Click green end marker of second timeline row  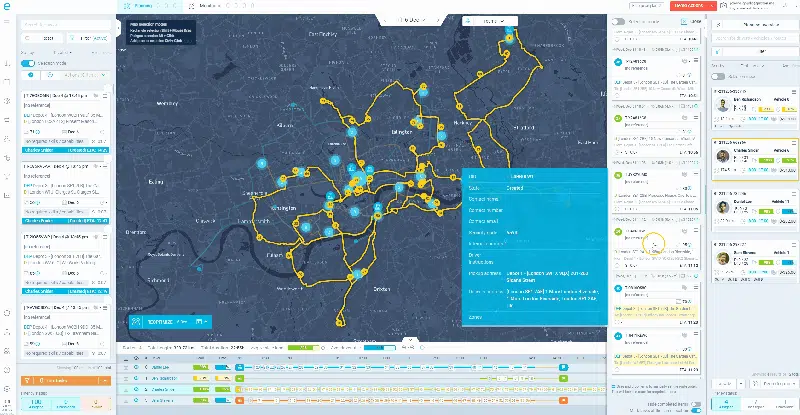click(x=563, y=378)
